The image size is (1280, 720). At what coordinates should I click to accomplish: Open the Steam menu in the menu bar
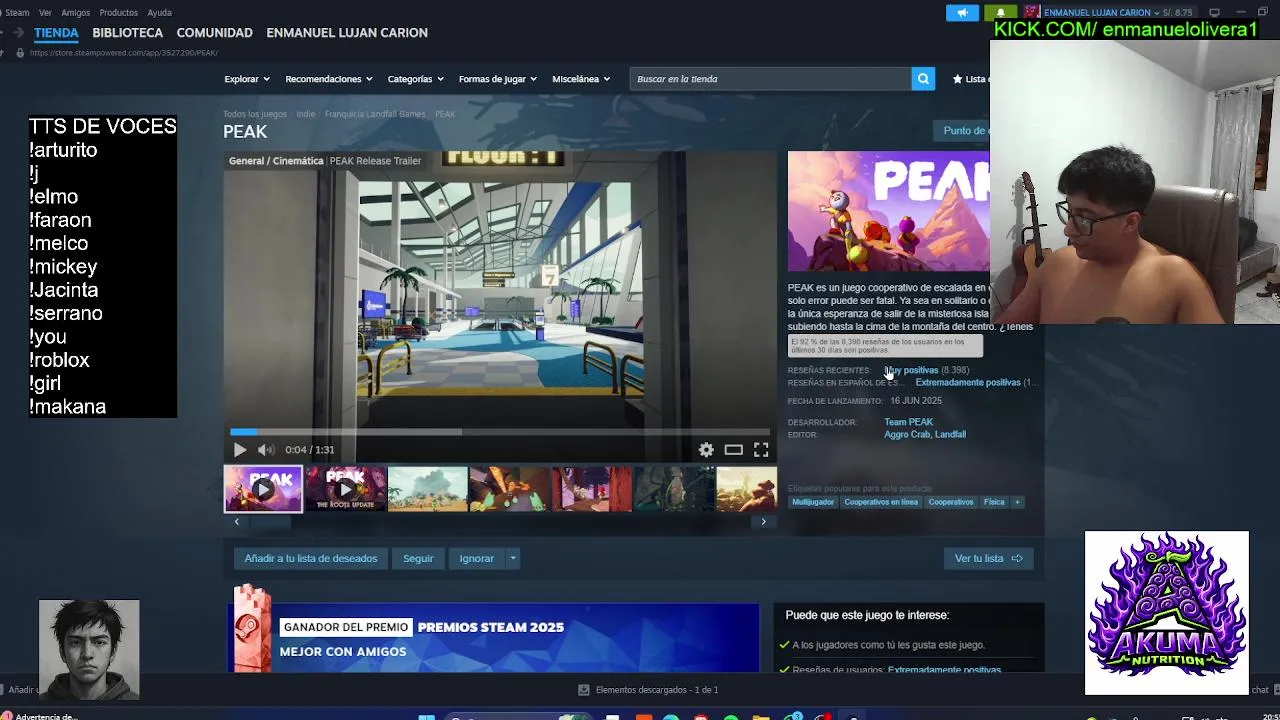point(17,13)
